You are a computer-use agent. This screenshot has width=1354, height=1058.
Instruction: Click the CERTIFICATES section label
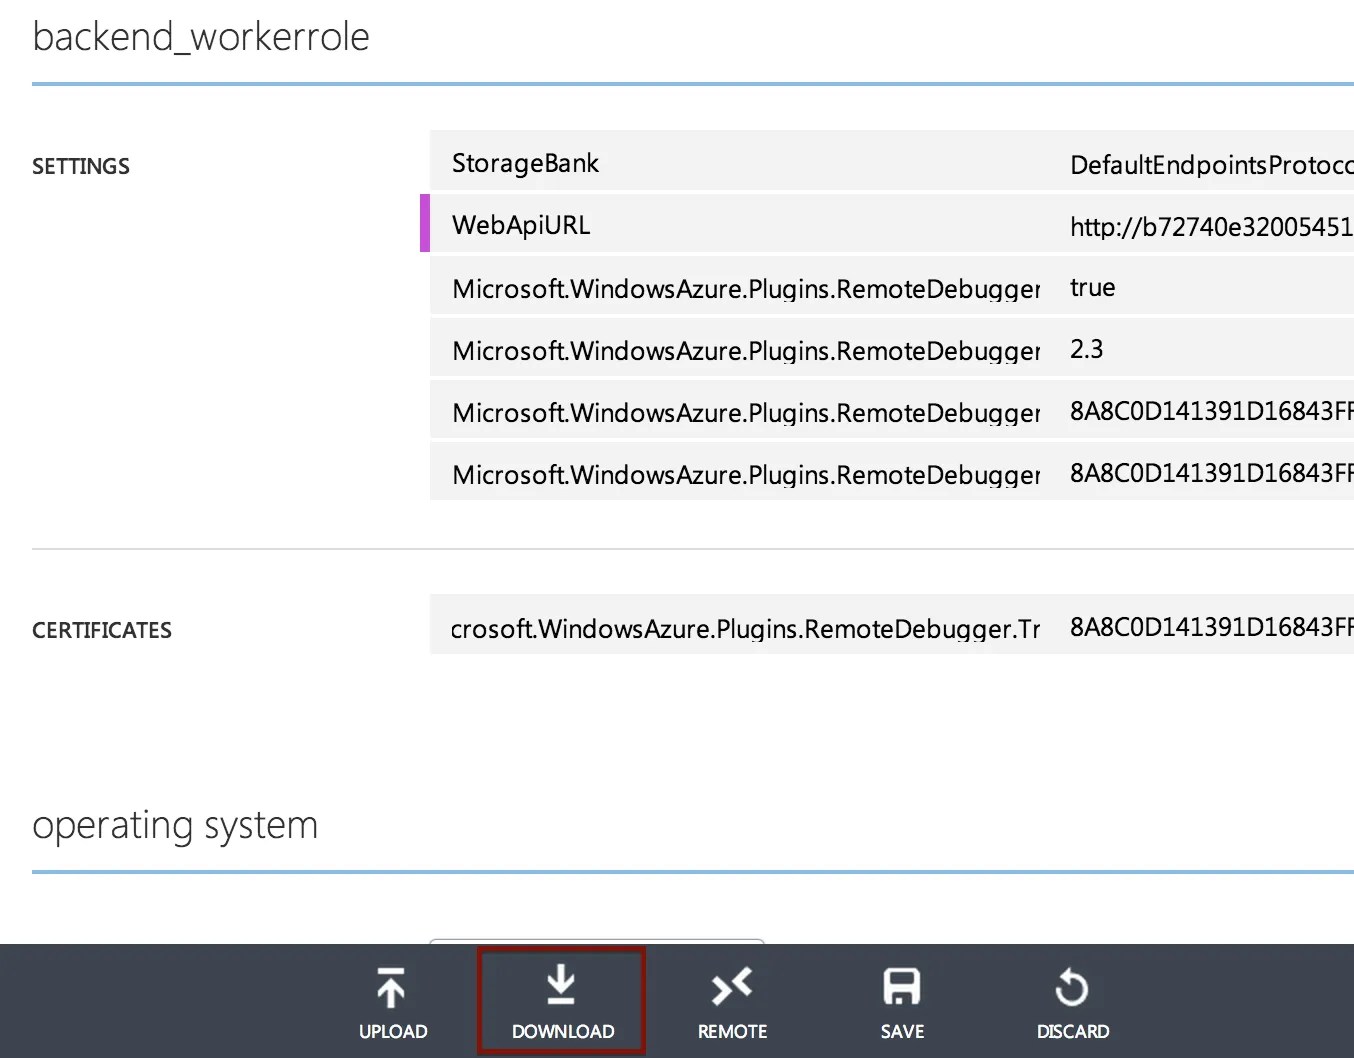coord(102,630)
